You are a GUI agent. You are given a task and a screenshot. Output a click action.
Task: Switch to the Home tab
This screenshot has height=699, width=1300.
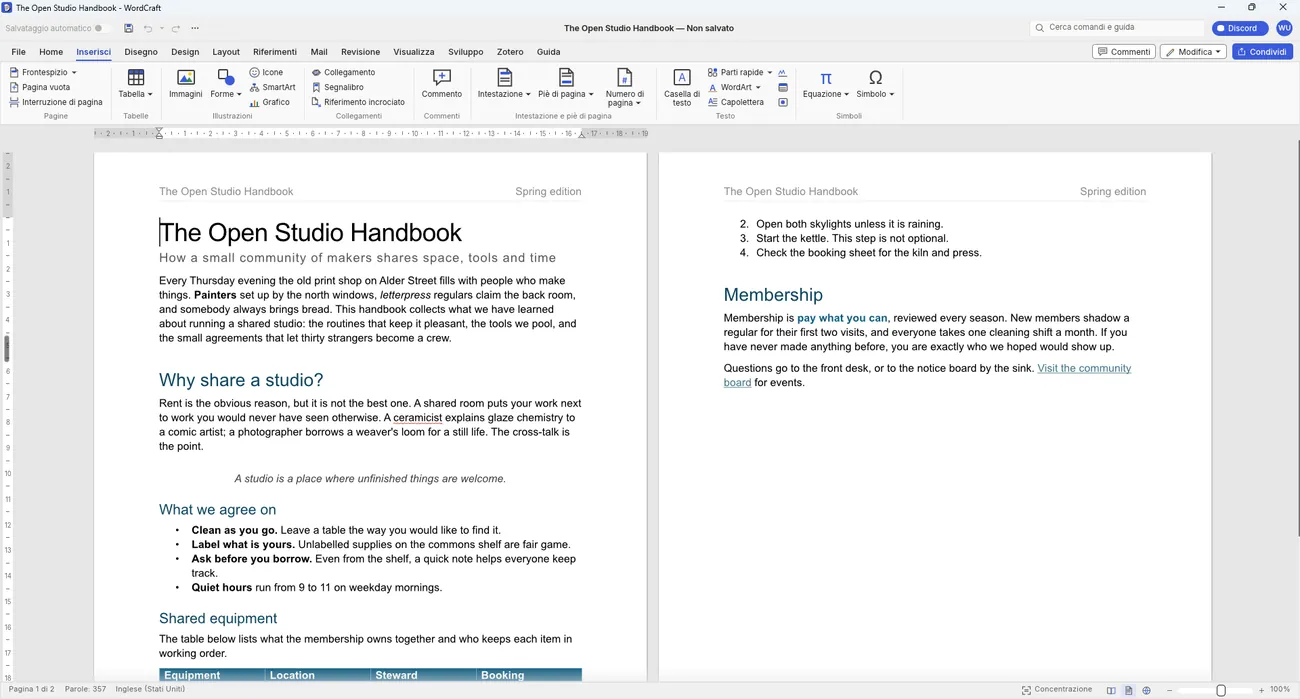point(51,52)
